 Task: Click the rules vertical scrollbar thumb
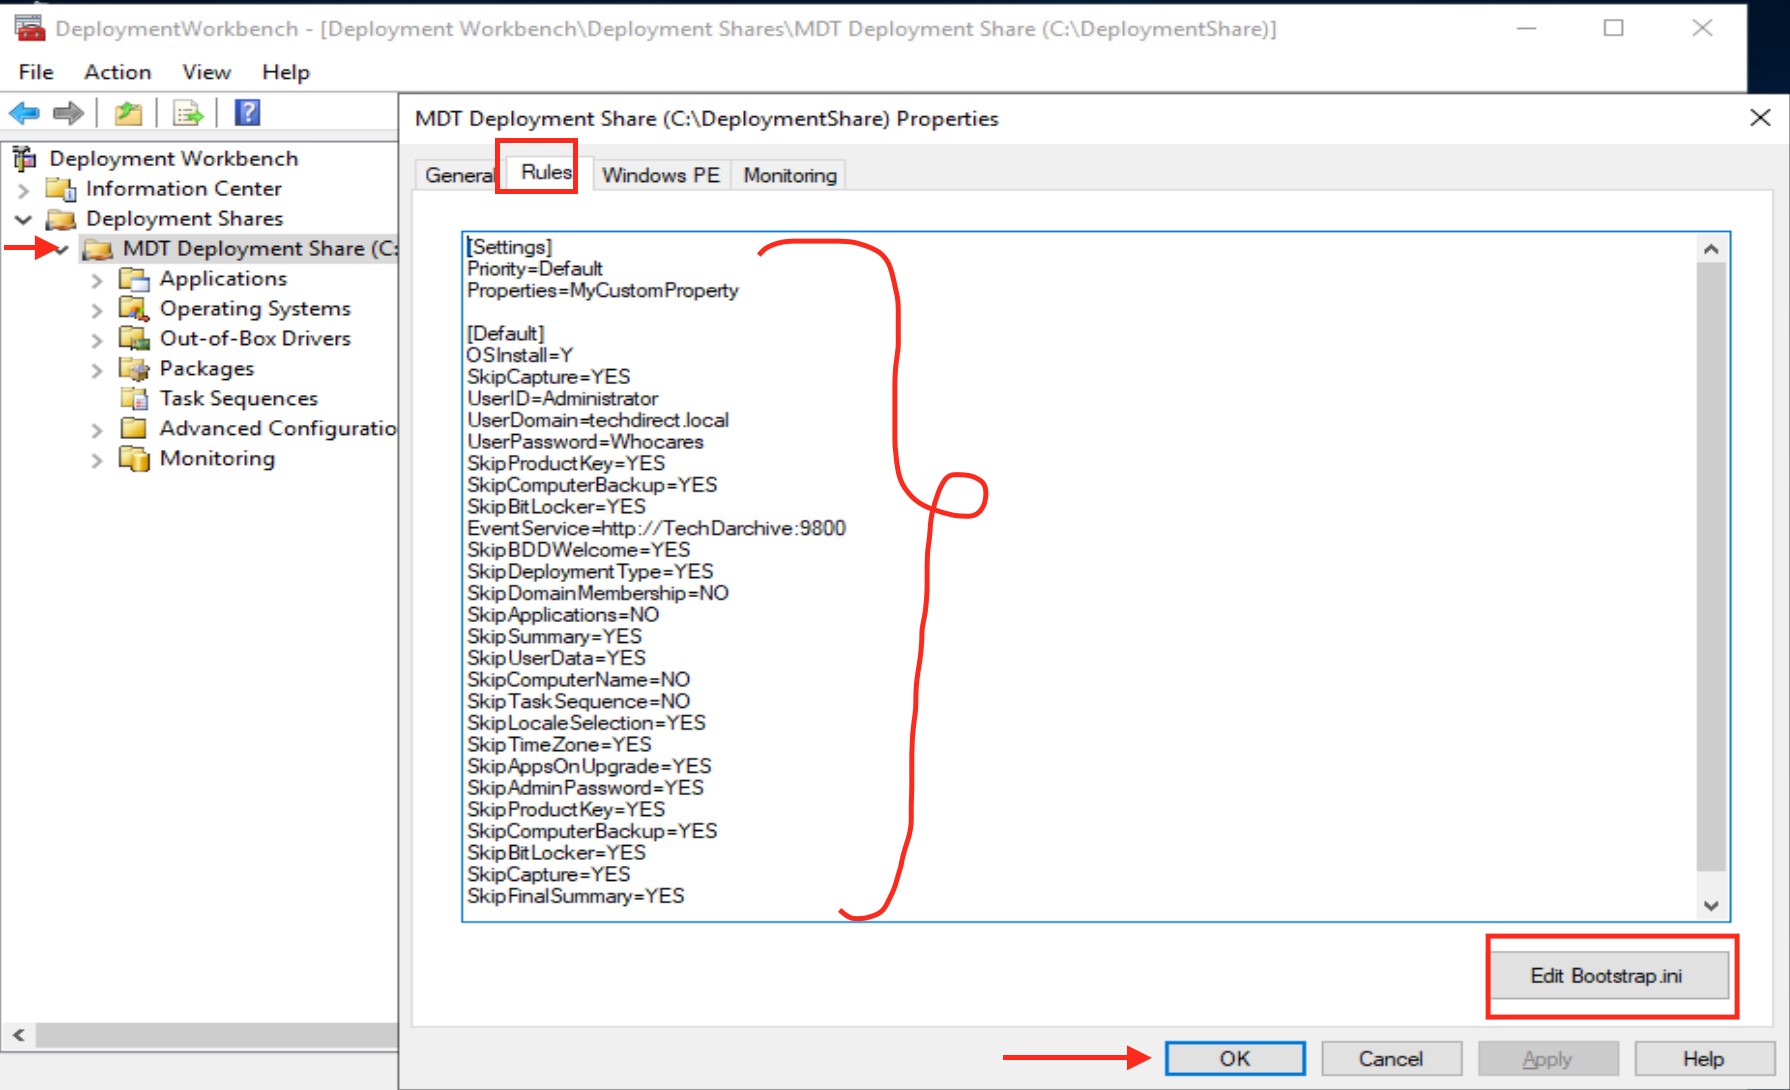point(1711,567)
